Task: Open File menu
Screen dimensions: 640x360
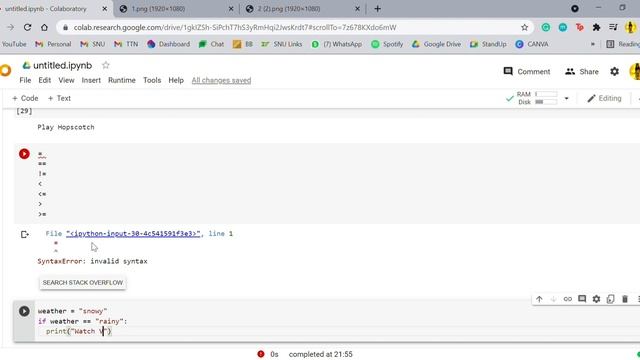Action: click(25, 80)
